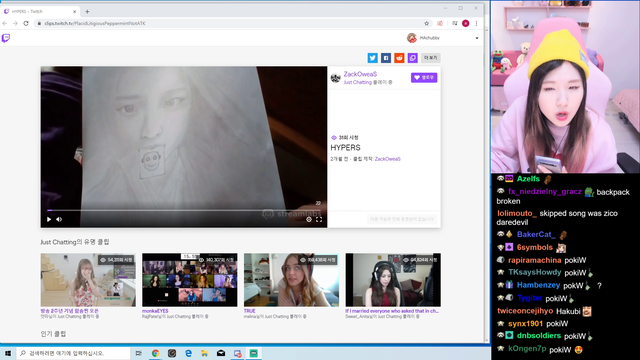The width and height of the screenshot is (640, 360).
Task: Follow ZackOweaS with the purple heart button
Action: [x=424, y=78]
